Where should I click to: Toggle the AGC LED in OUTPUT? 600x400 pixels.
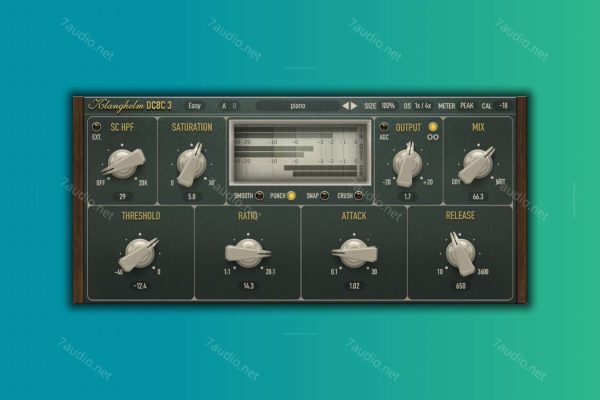click(x=384, y=127)
